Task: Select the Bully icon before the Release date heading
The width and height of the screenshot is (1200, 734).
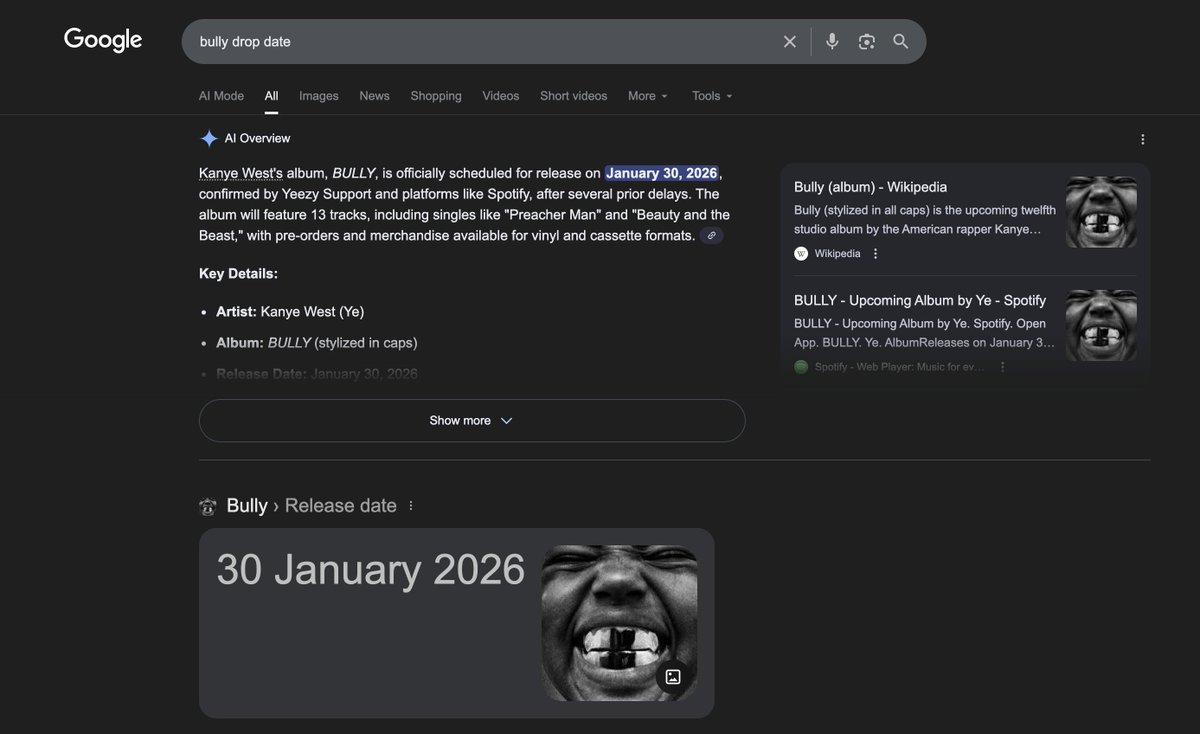Action: [x=208, y=507]
